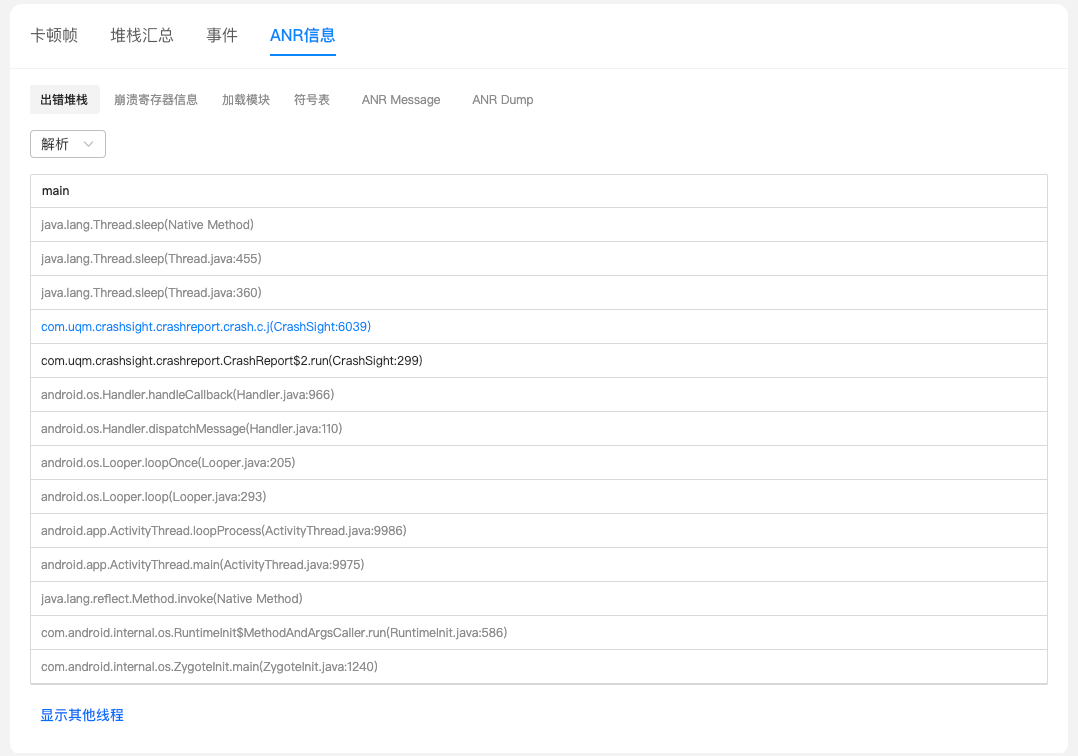Click the chevron arrow in 解析 selector
Screen dimensions: 1078x756
coord(89,144)
